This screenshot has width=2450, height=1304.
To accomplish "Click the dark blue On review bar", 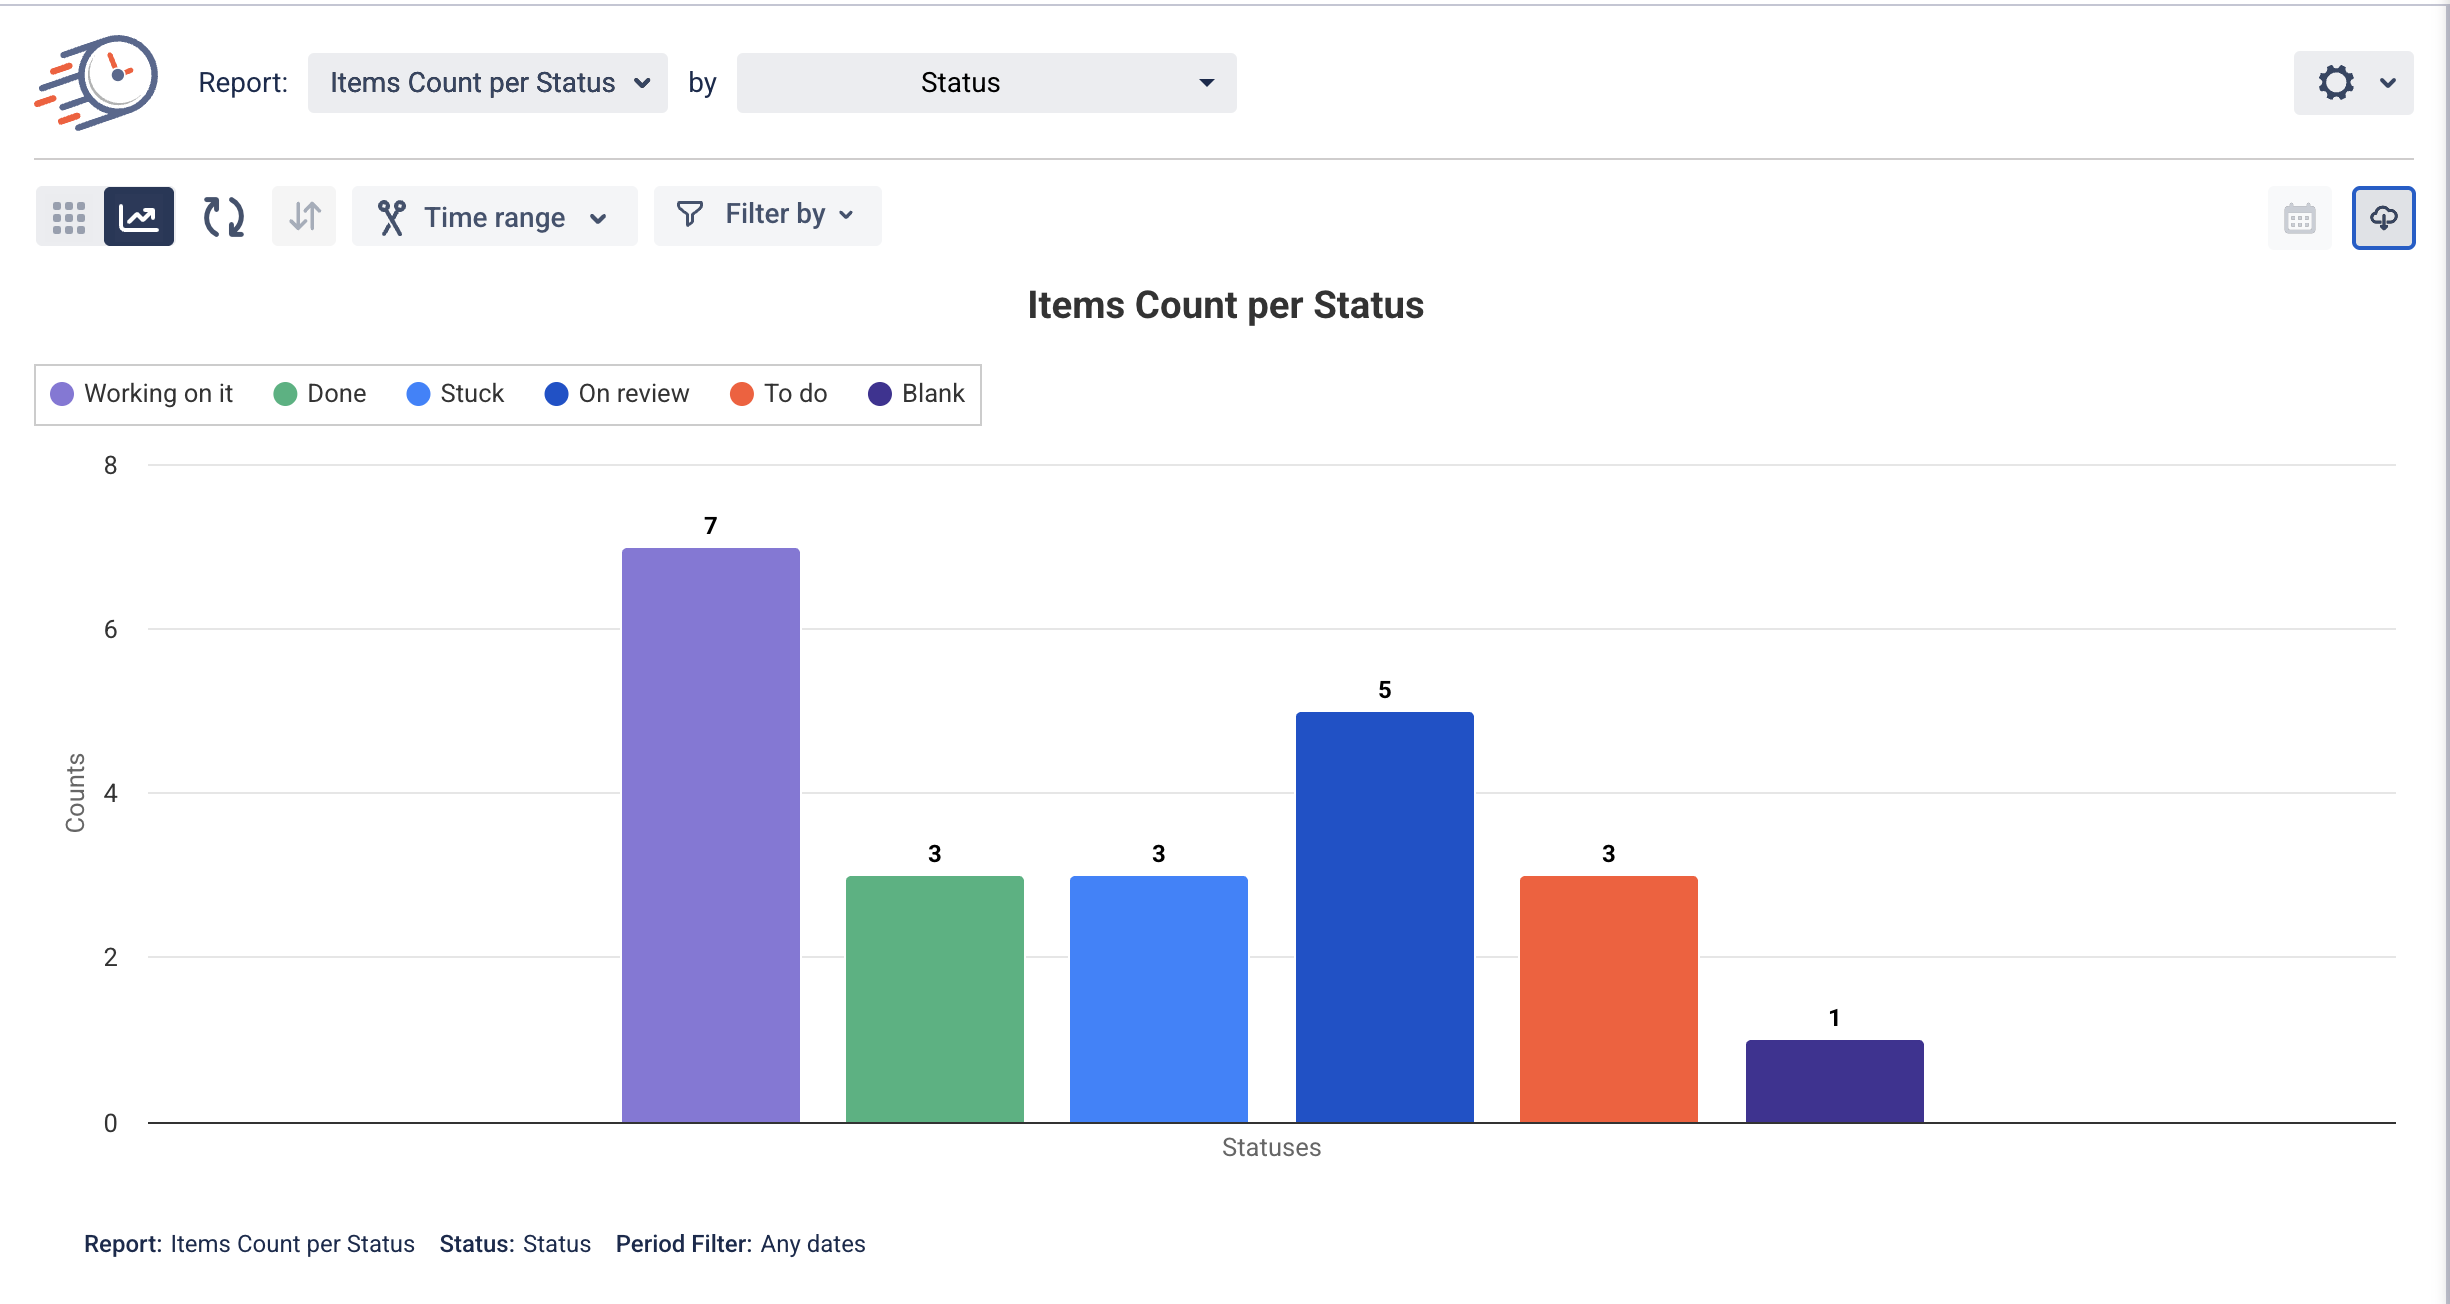I will (x=1384, y=917).
